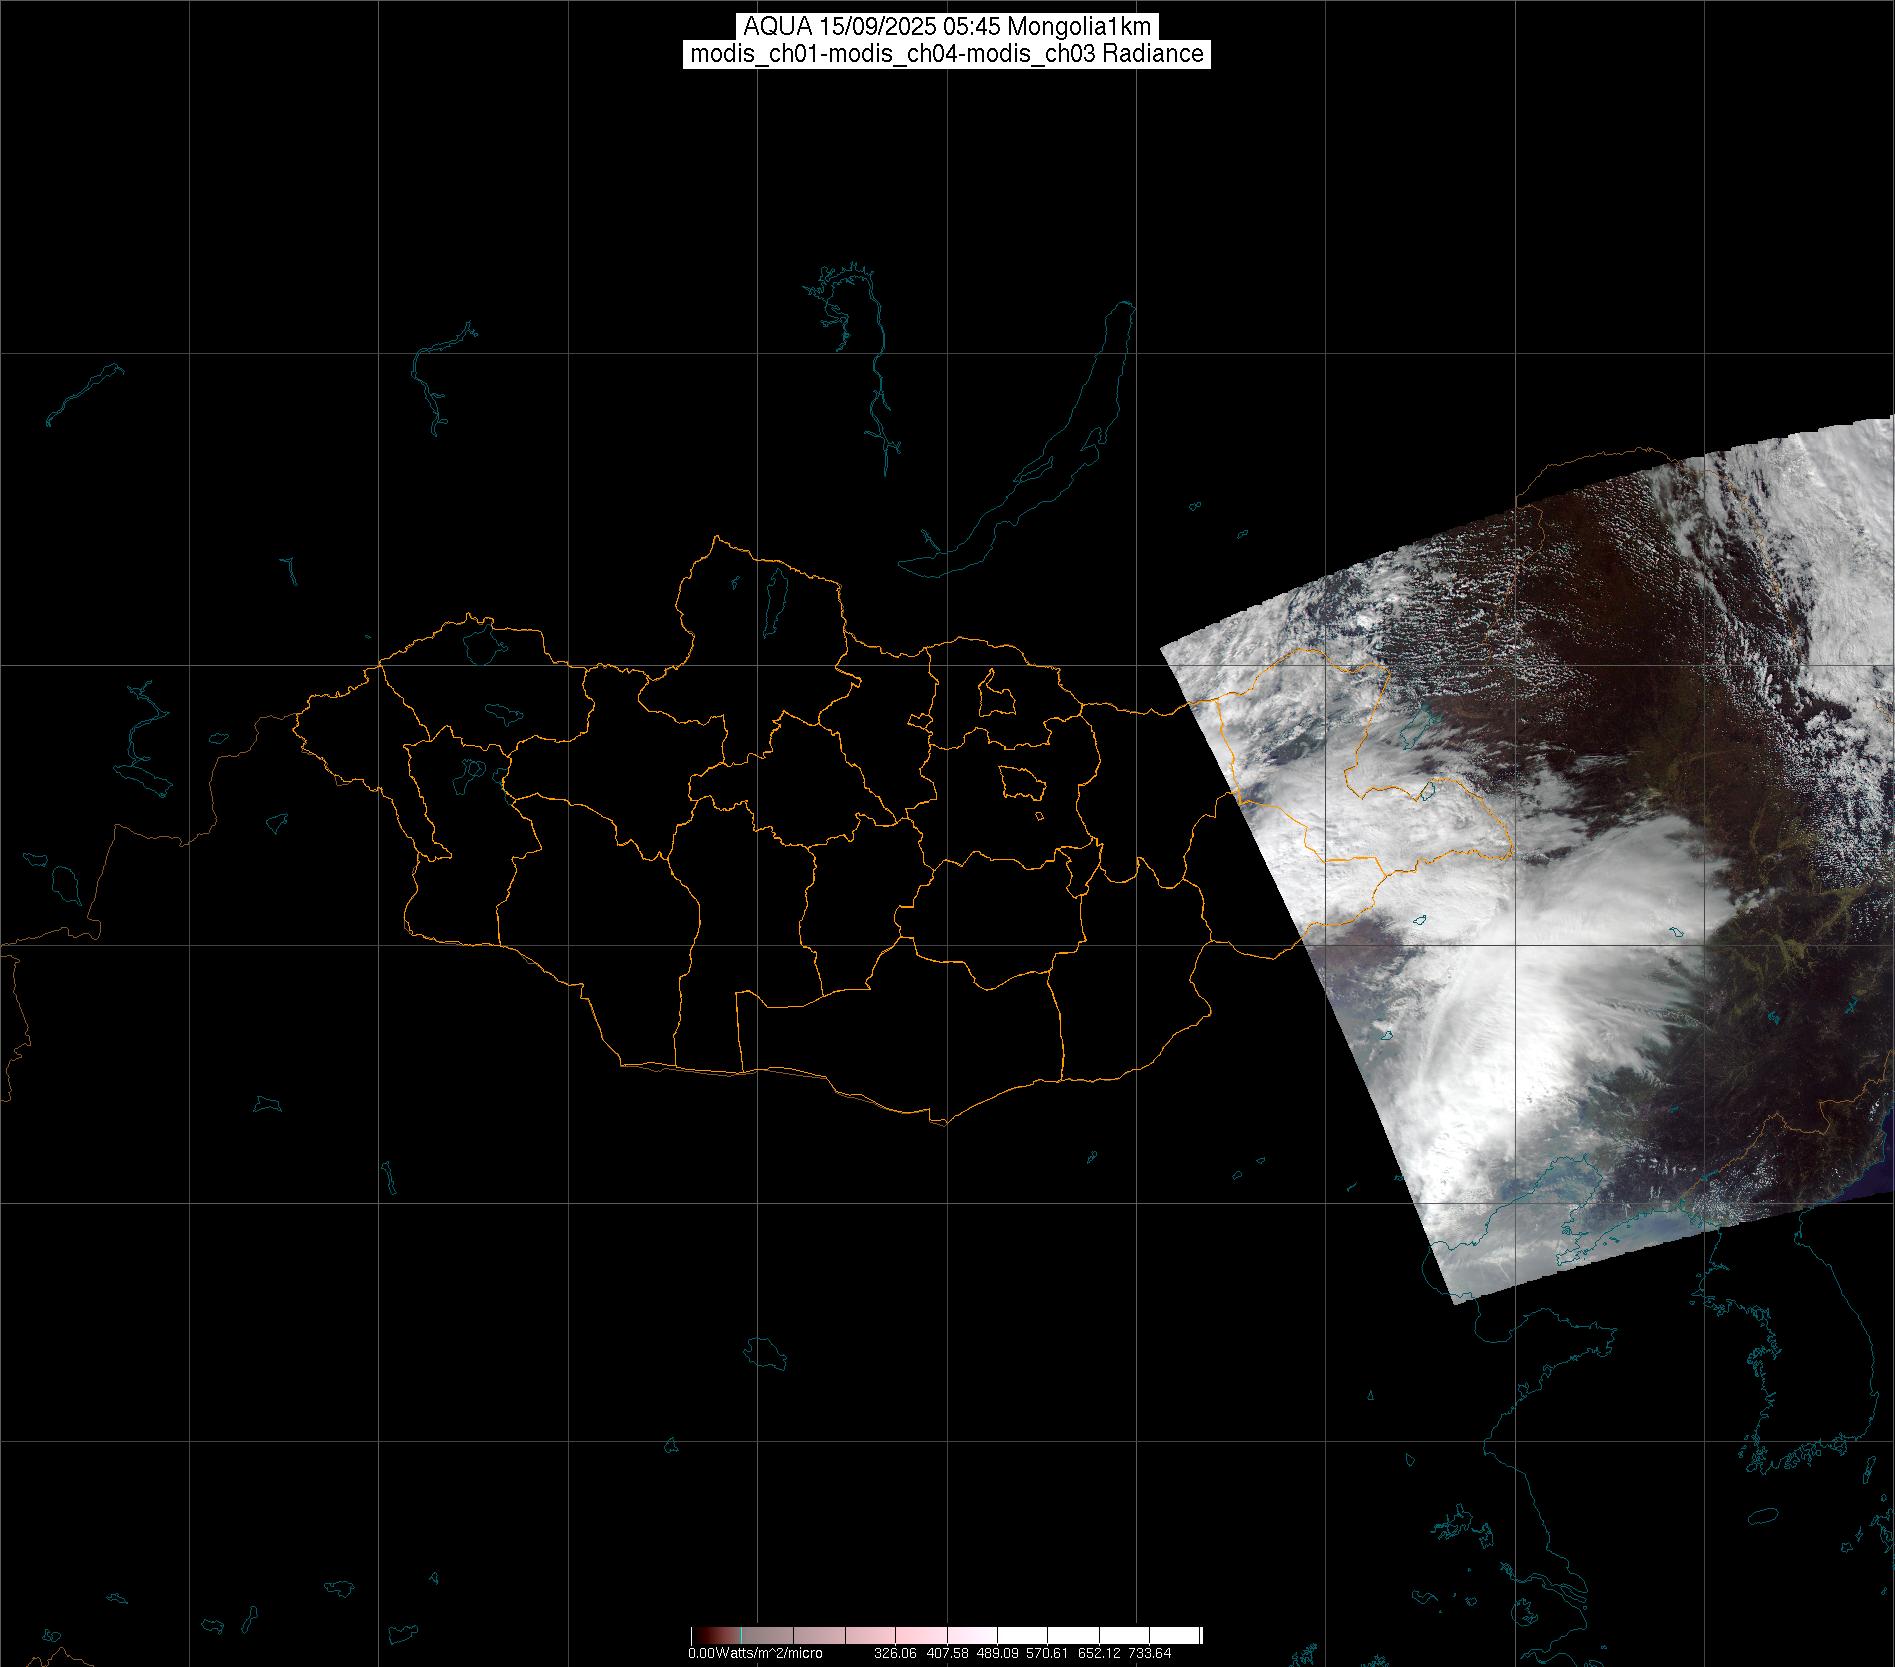Select the 733.64 scale value label
The image size is (1895, 1667).
pyautogui.click(x=1149, y=1653)
